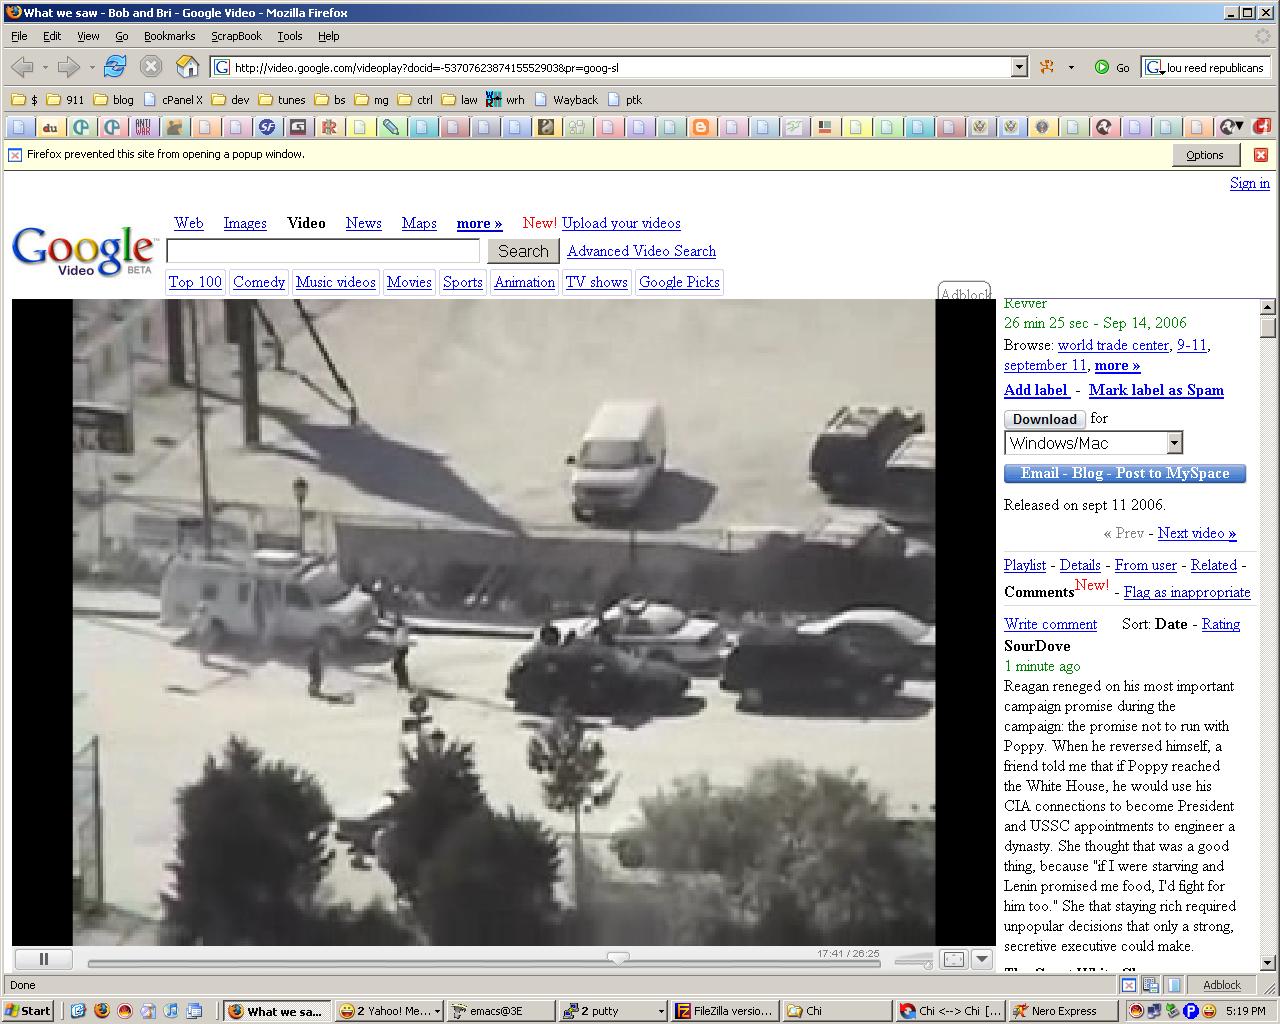Click the back navigation arrow

(22, 67)
